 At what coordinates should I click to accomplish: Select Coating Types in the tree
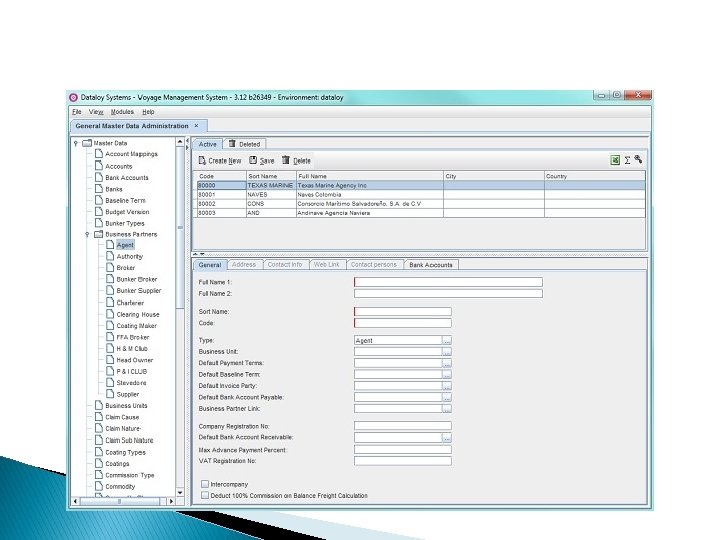tap(125, 452)
